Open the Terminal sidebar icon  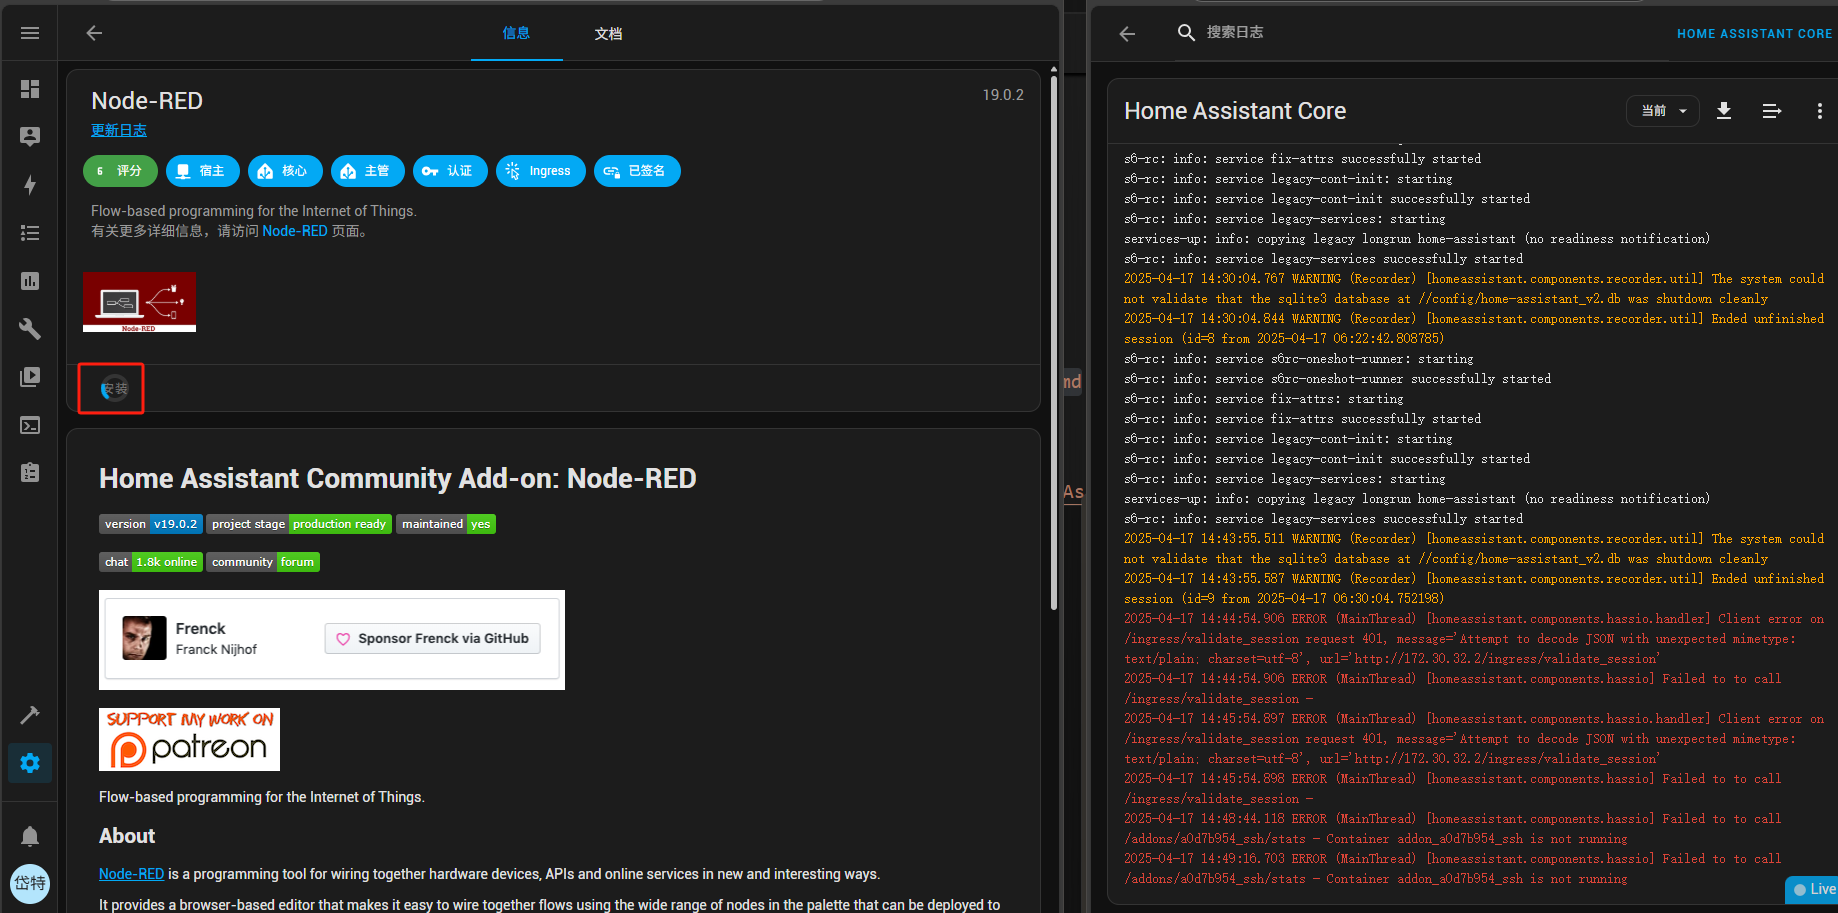pyautogui.click(x=30, y=425)
